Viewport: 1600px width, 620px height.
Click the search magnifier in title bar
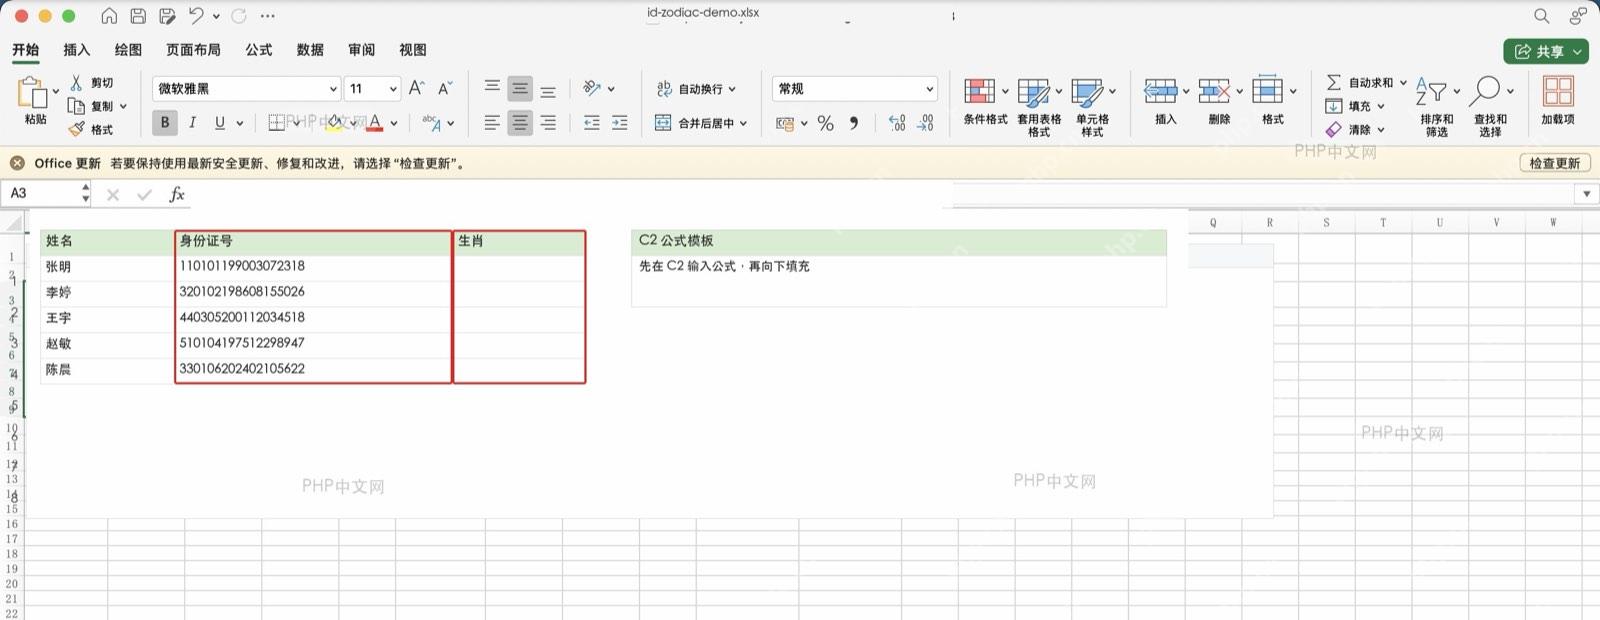(1541, 16)
